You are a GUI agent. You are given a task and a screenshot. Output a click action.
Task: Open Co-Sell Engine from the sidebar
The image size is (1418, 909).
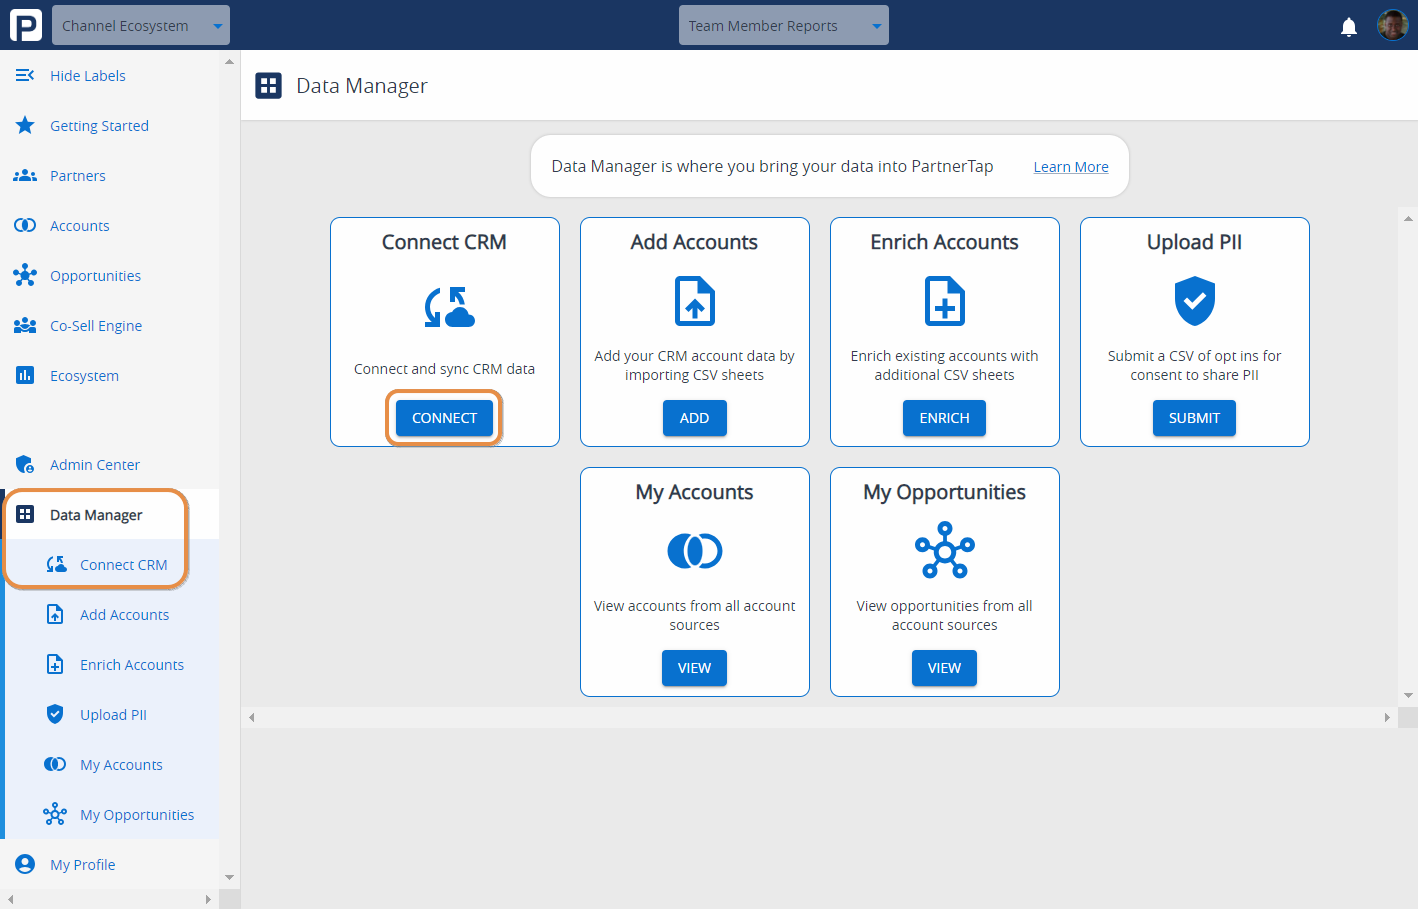(96, 326)
